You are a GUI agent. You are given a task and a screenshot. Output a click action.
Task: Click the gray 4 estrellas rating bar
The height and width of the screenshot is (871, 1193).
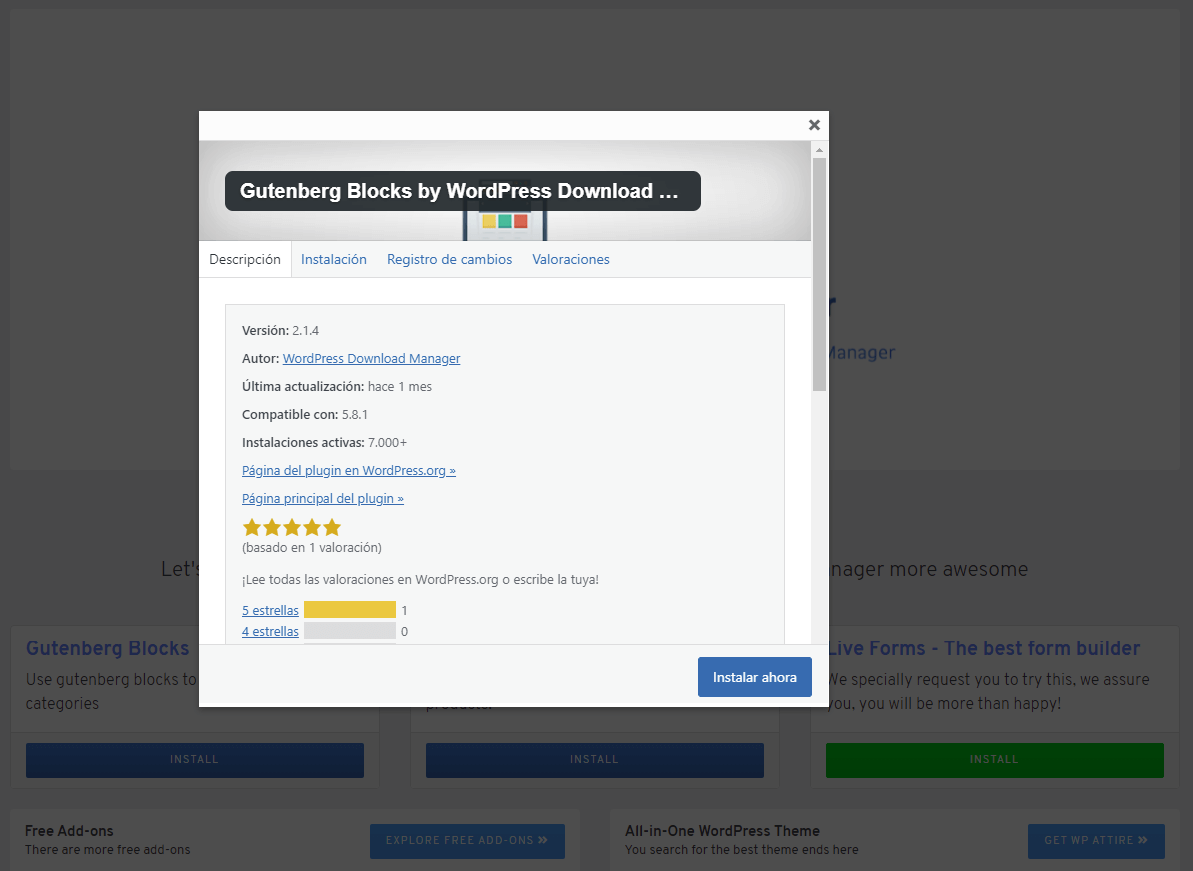coord(350,631)
